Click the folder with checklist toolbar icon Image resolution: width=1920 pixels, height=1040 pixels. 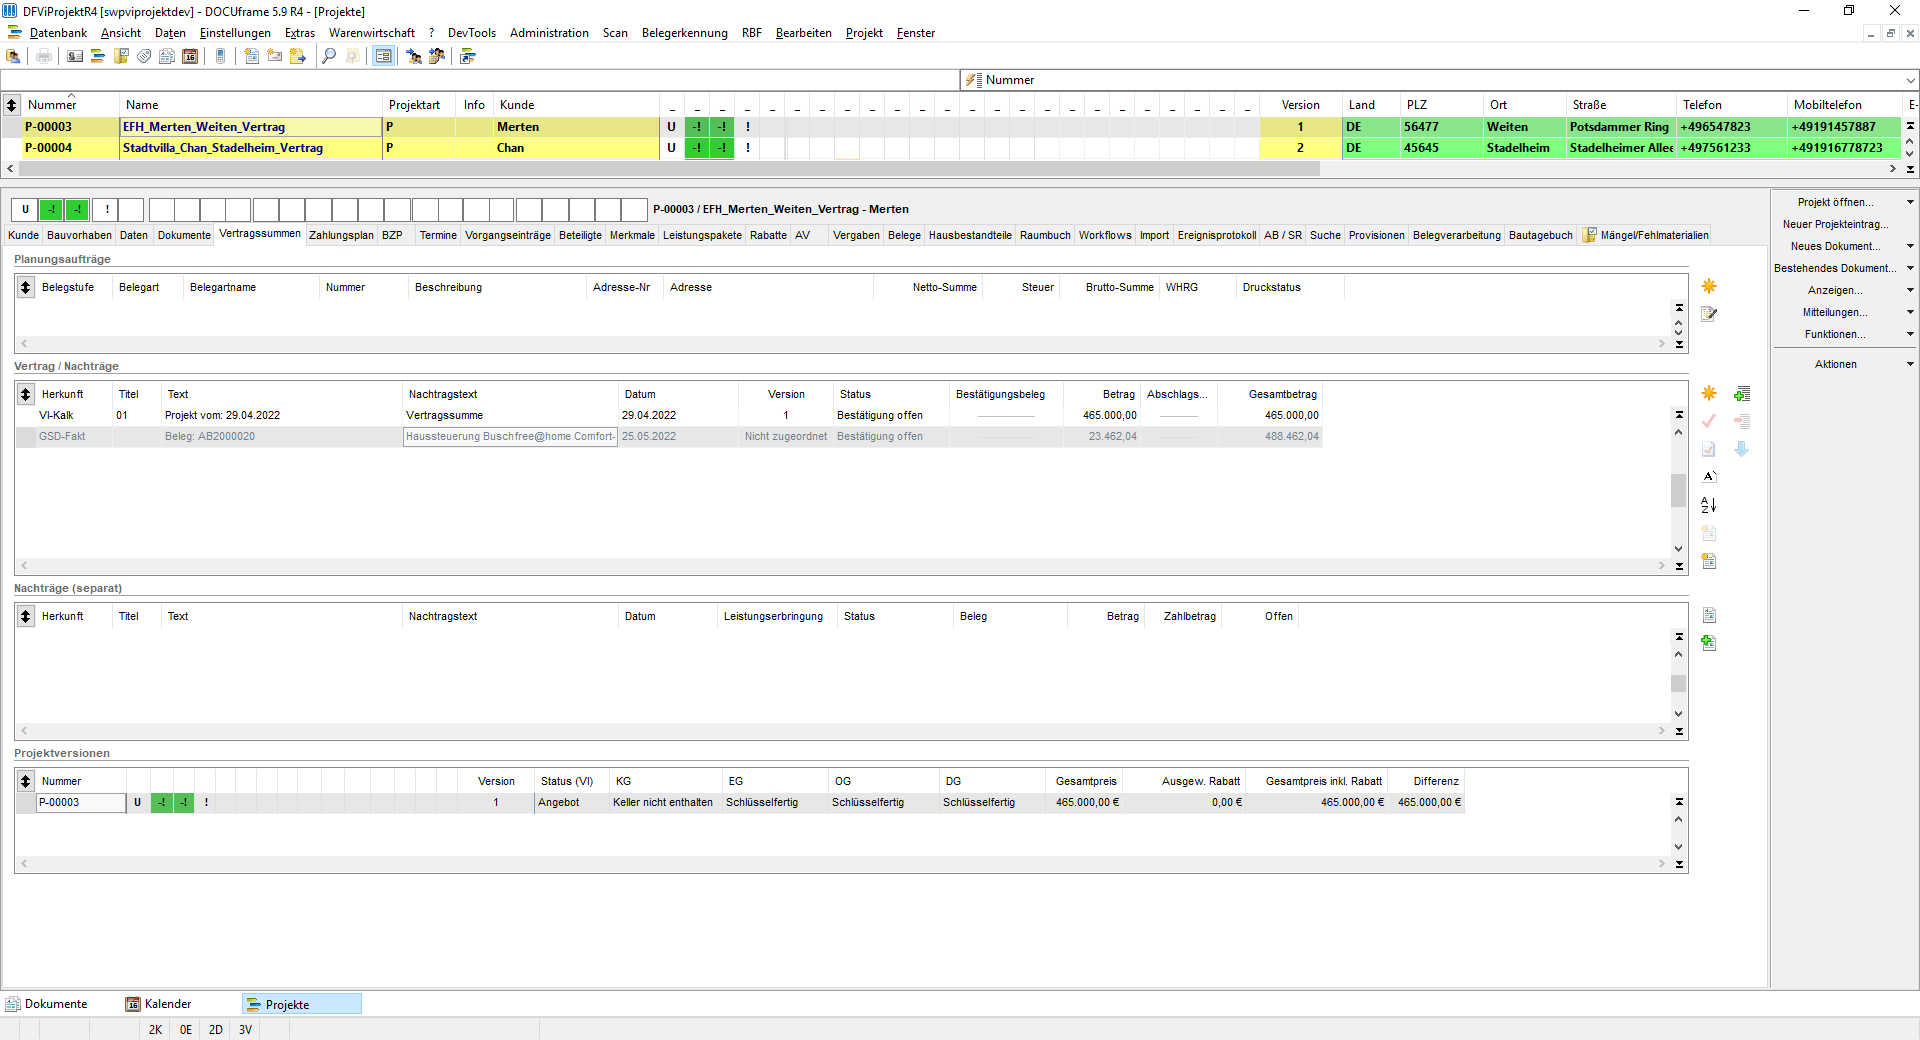coord(121,57)
